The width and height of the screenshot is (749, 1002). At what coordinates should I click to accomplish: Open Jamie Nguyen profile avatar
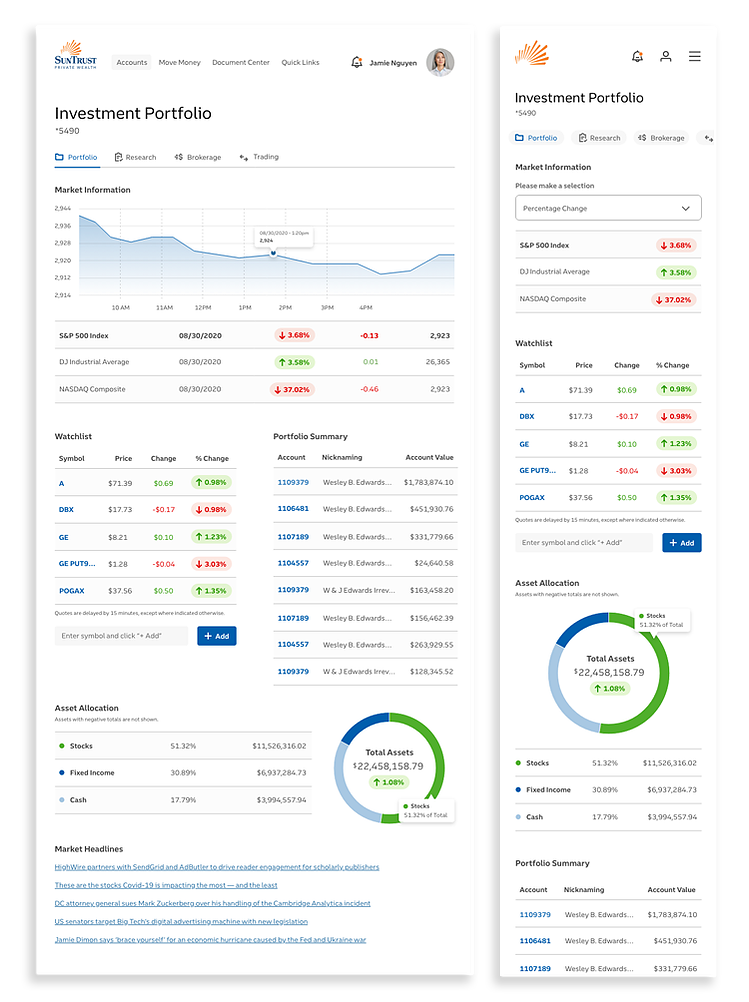point(440,62)
